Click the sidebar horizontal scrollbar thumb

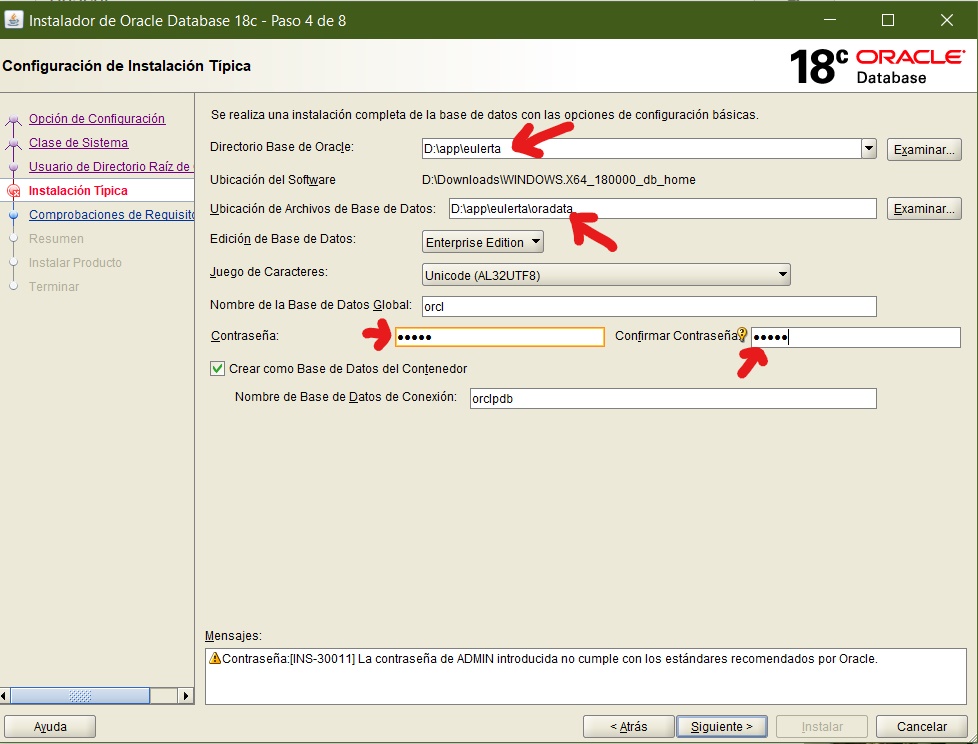click(80, 695)
